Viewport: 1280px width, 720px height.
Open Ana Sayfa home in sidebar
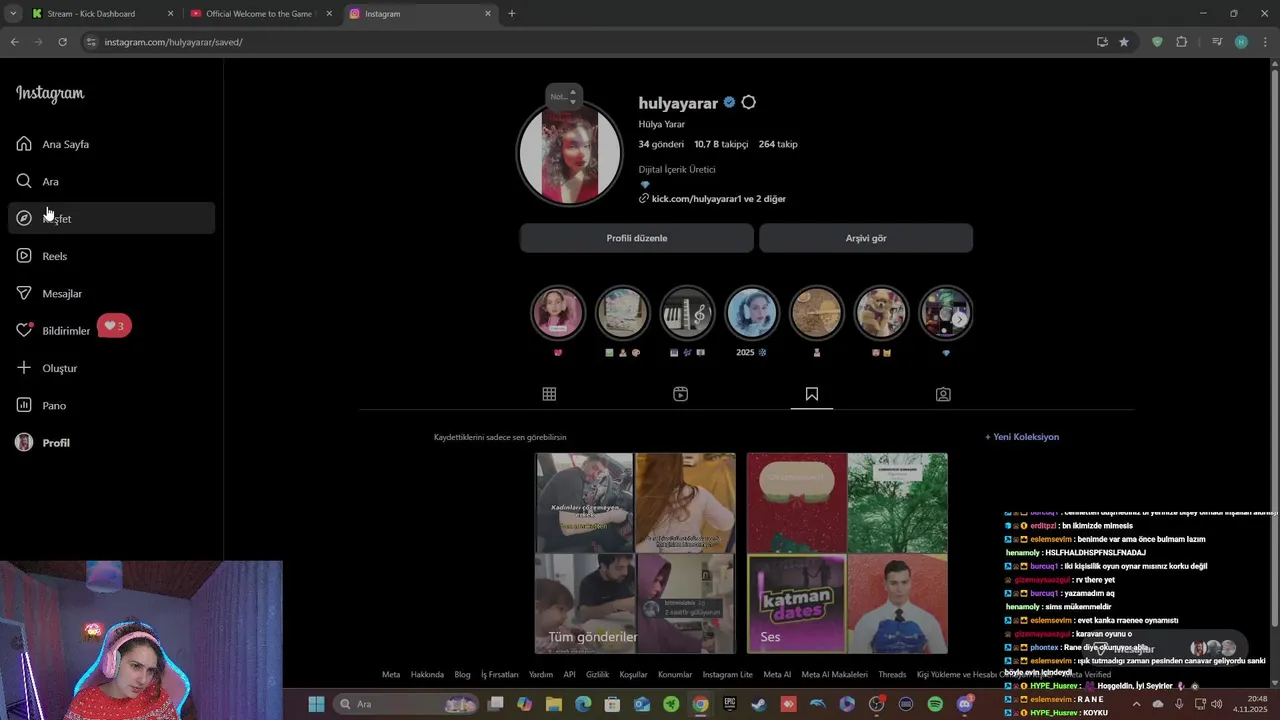[111, 144]
